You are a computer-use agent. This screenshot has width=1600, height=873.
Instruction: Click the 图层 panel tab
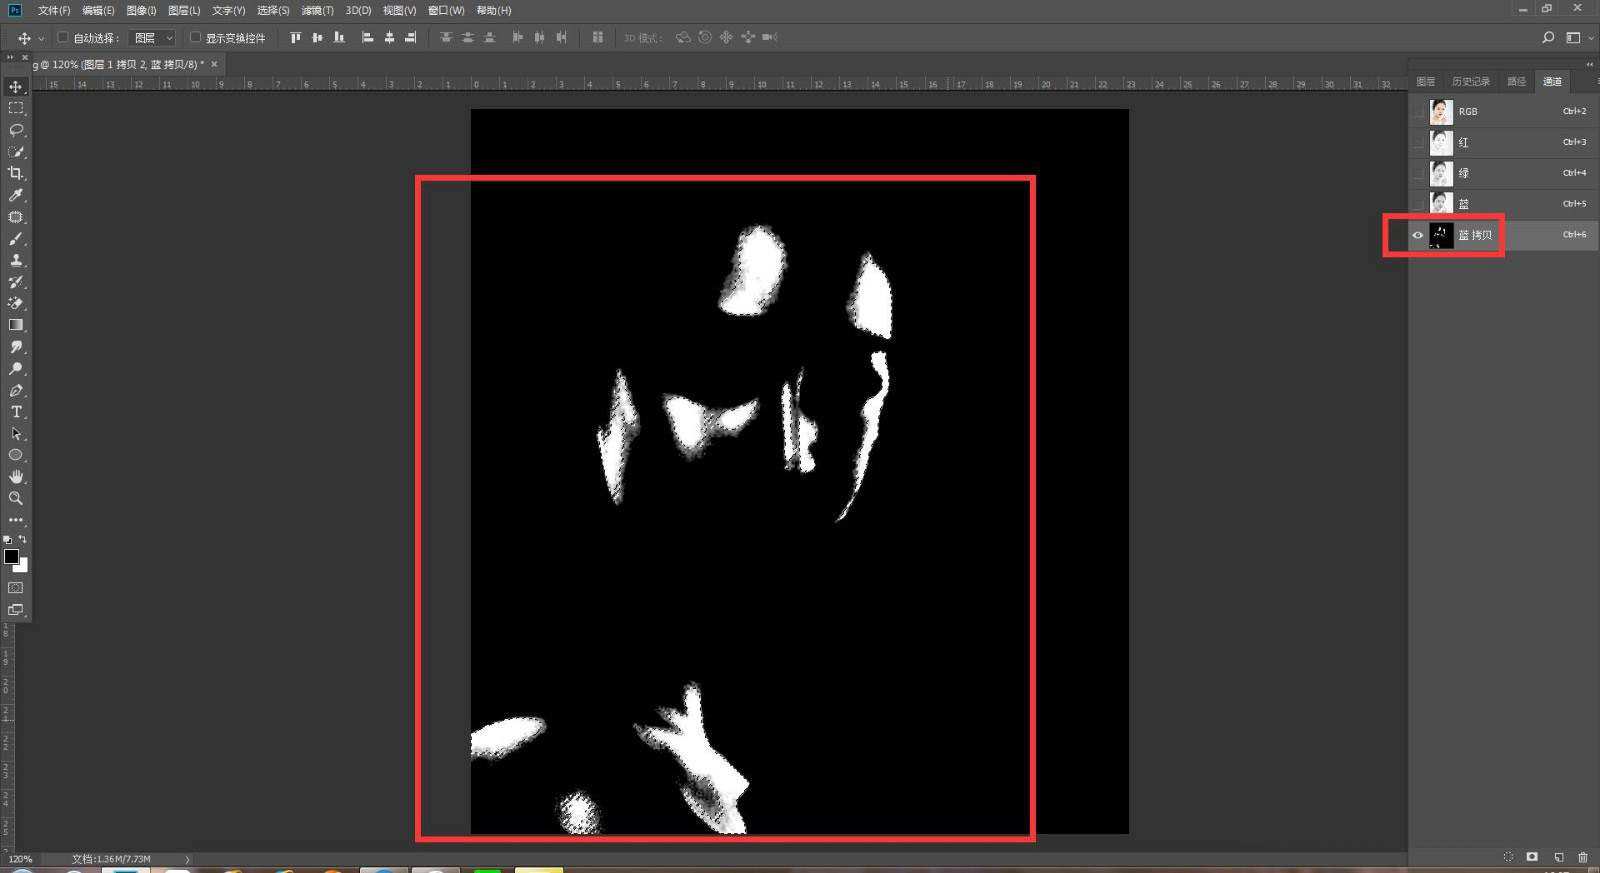click(1425, 81)
